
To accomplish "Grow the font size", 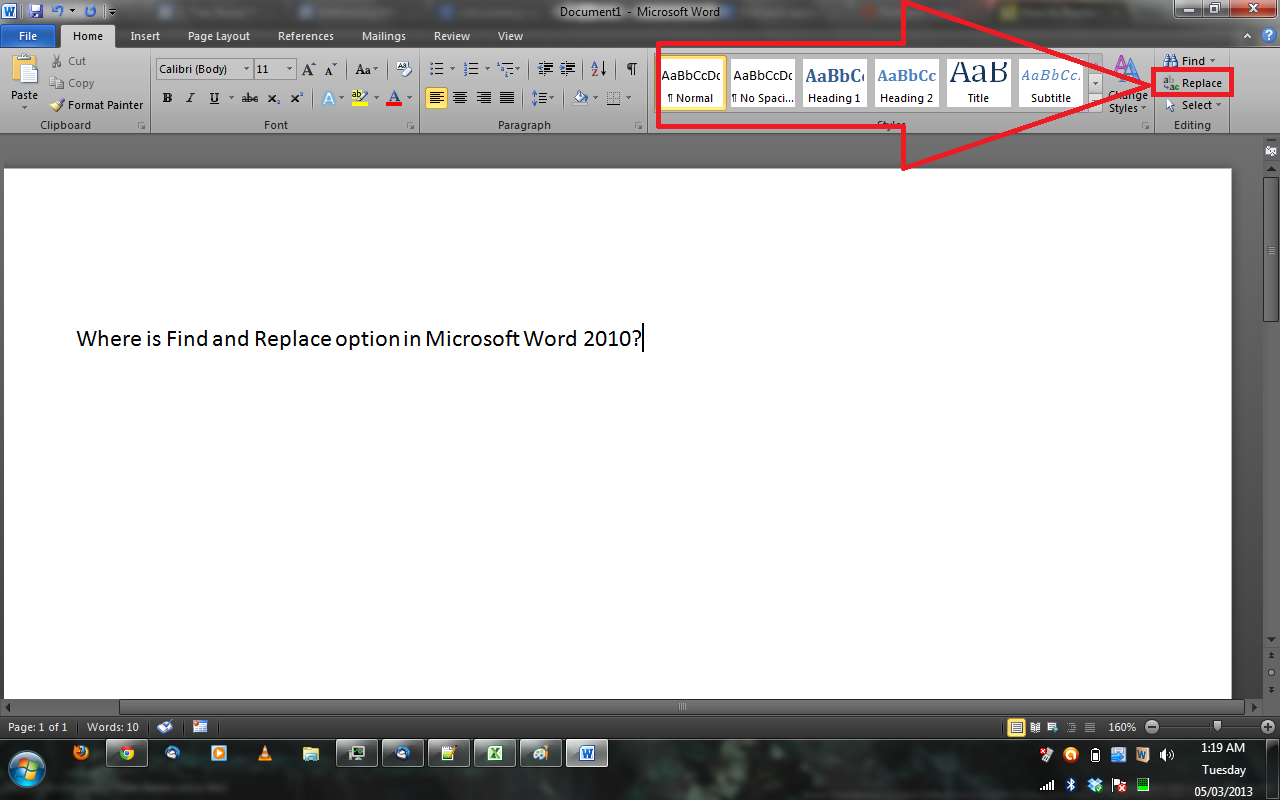I will coord(309,69).
